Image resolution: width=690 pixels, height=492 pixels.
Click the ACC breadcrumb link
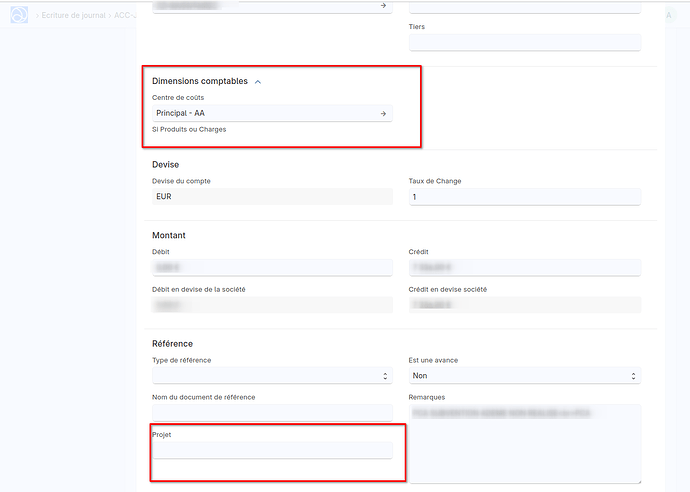[123, 15]
